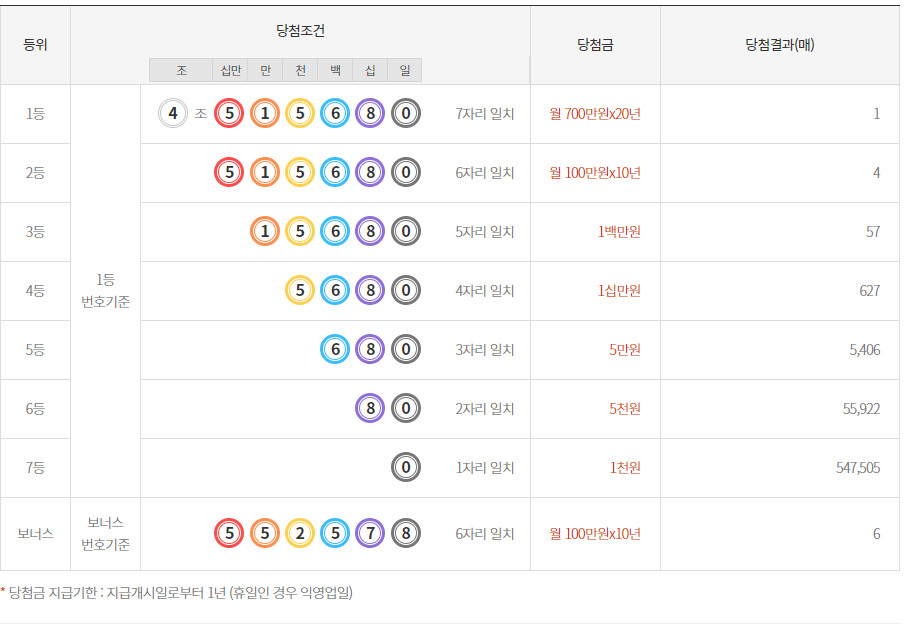Click the 당첨결과(매) column header
This screenshot has width=908, height=628.
click(x=779, y=45)
